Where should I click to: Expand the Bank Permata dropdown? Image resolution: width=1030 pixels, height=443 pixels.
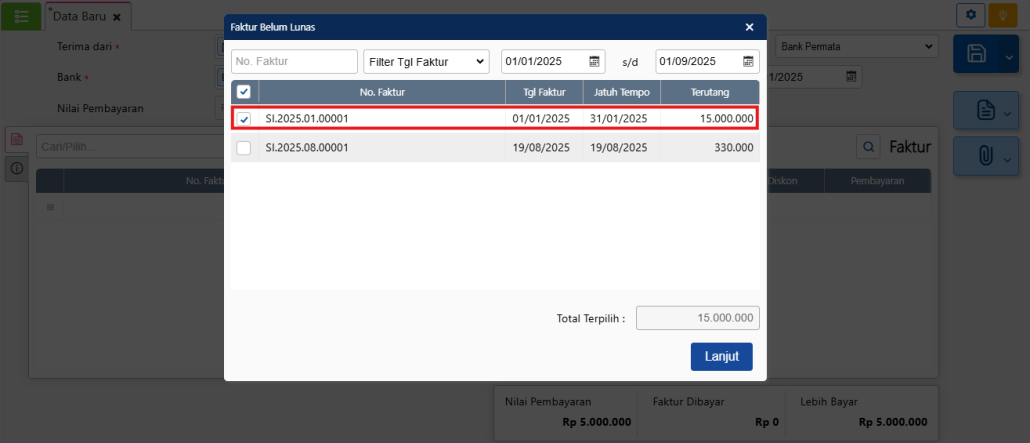click(x=857, y=46)
